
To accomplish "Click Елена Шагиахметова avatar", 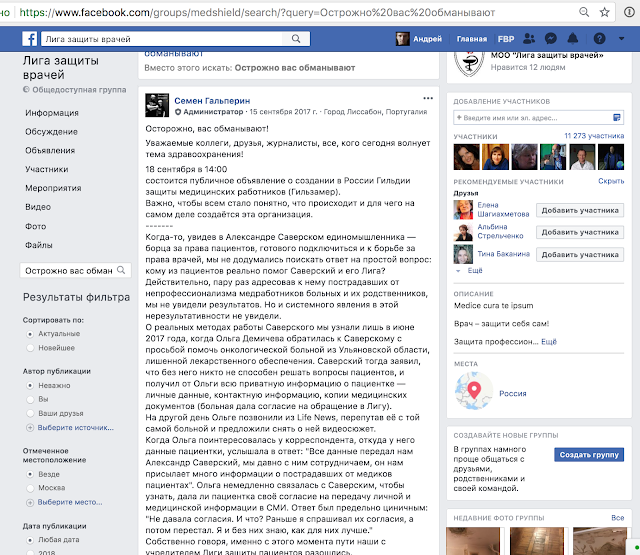I will click(463, 209).
